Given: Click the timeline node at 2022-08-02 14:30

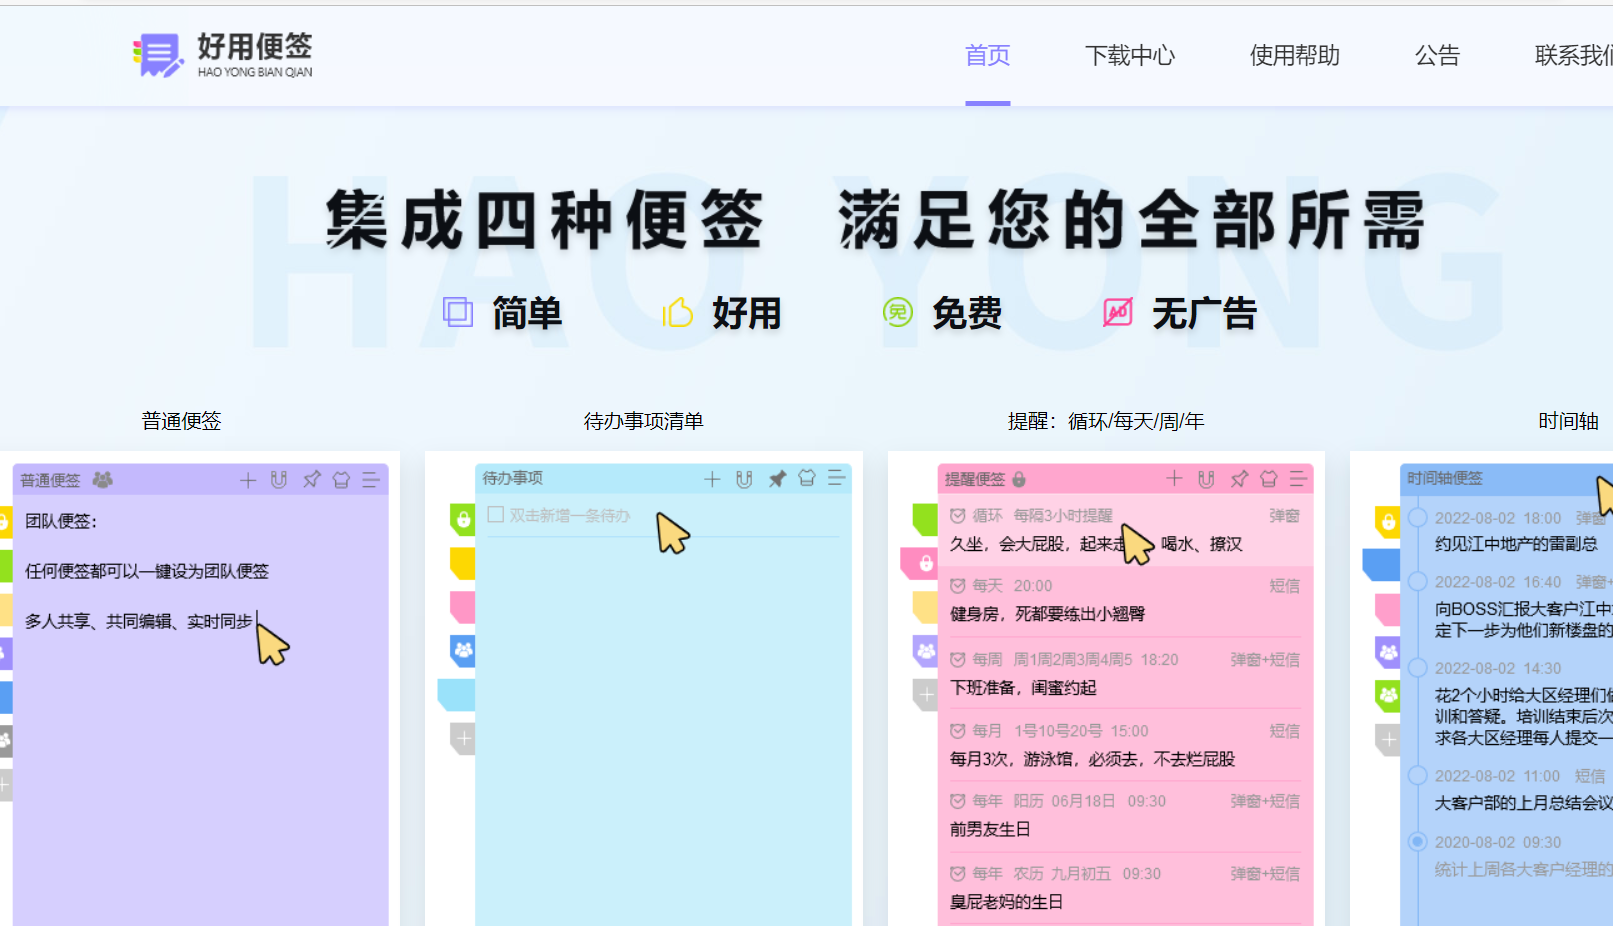Looking at the screenshot, I should pos(1417,667).
